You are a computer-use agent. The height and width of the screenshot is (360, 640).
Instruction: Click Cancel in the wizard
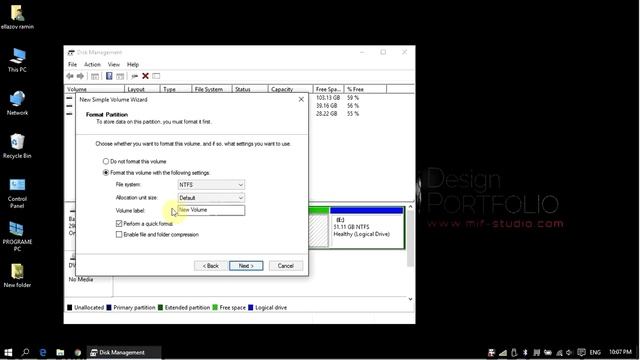(286, 266)
